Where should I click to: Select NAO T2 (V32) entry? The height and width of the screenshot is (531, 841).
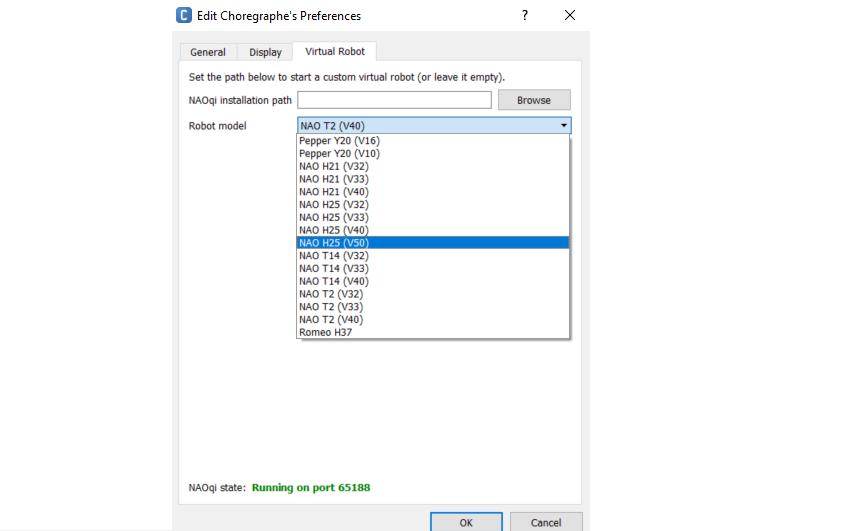click(x=433, y=294)
